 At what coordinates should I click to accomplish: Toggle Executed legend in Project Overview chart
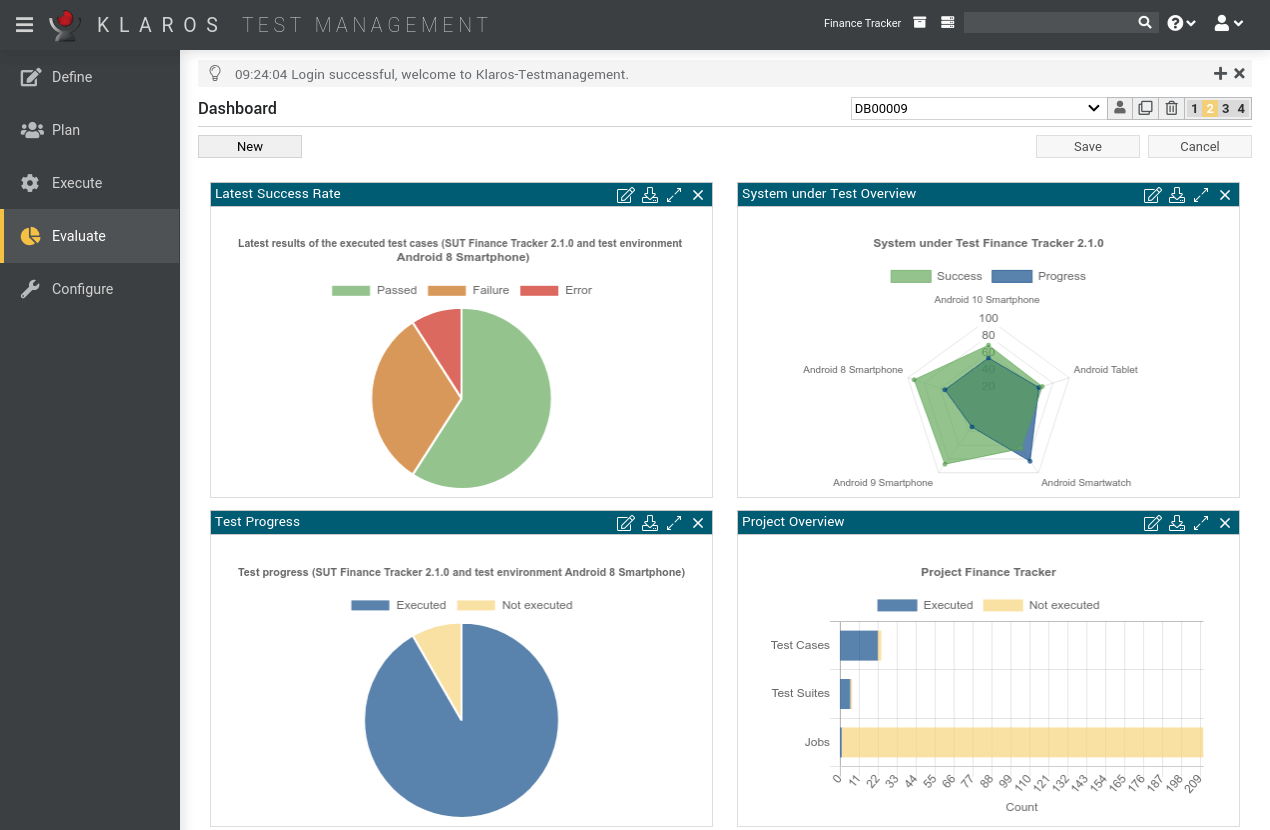pos(897,605)
